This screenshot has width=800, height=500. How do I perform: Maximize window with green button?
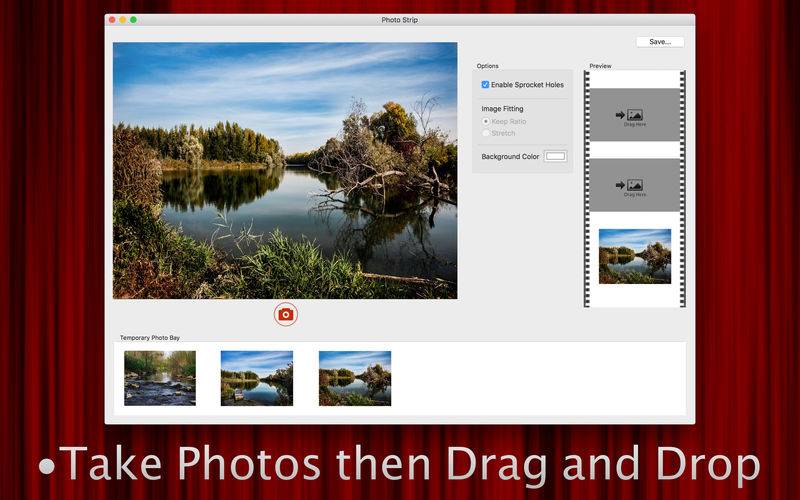pos(133,20)
